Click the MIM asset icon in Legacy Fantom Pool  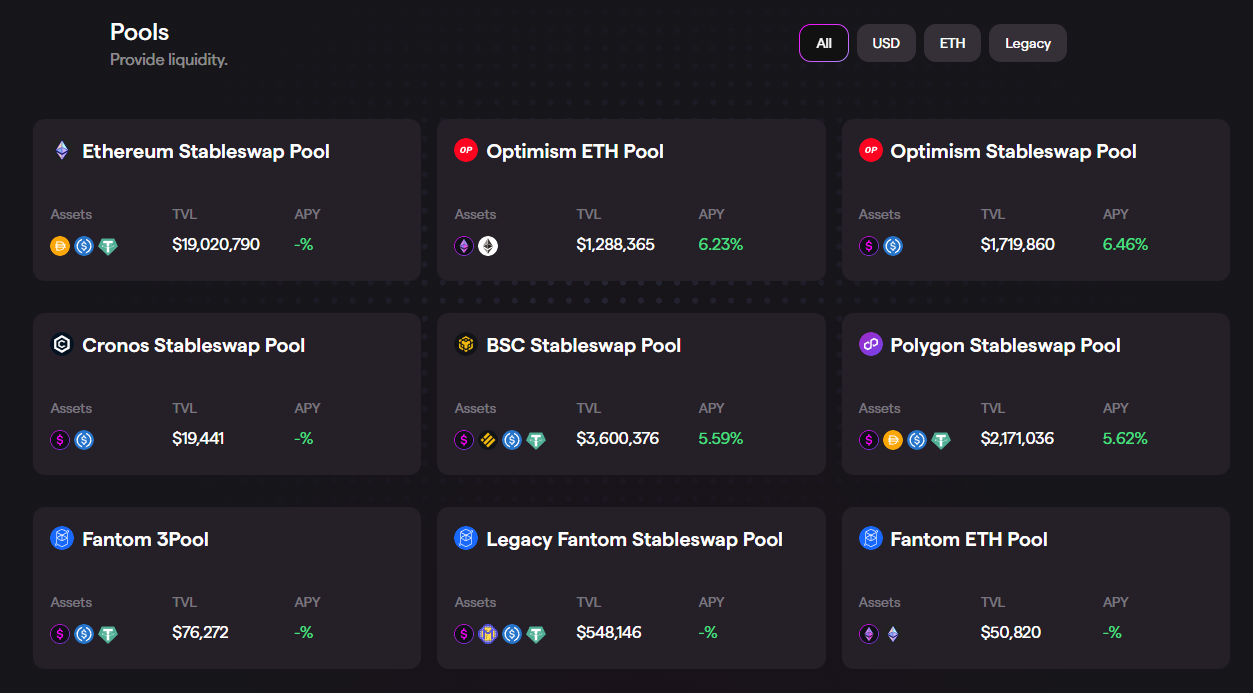[x=488, y=634]
